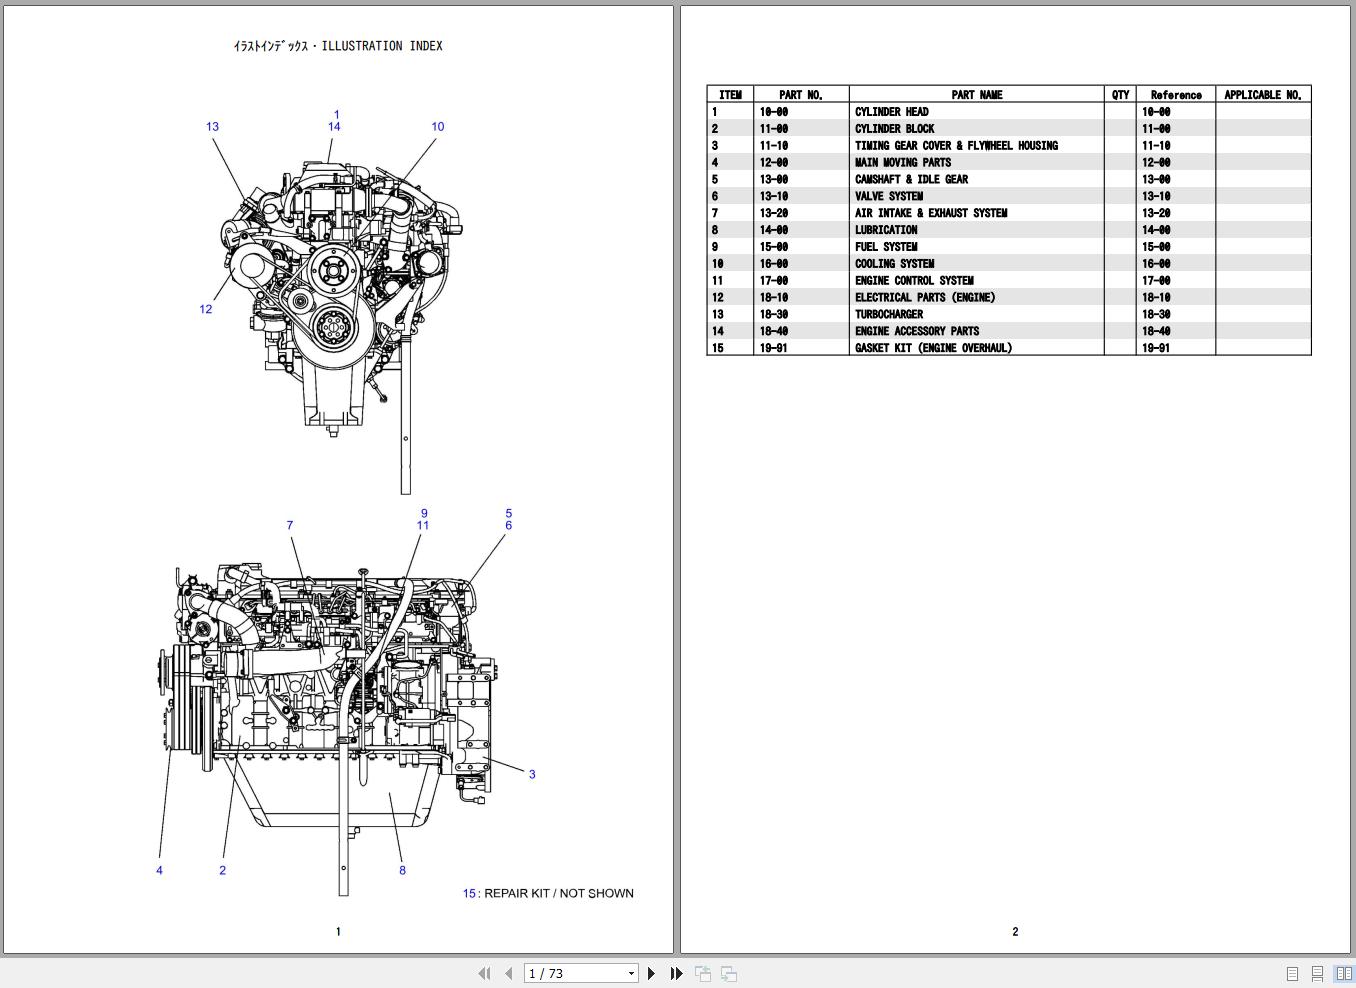Viewport: 1356px width, 988px height.
Task: Click callout 4 below the pulley
Action: pyautogui.click(x=159, y=870)
